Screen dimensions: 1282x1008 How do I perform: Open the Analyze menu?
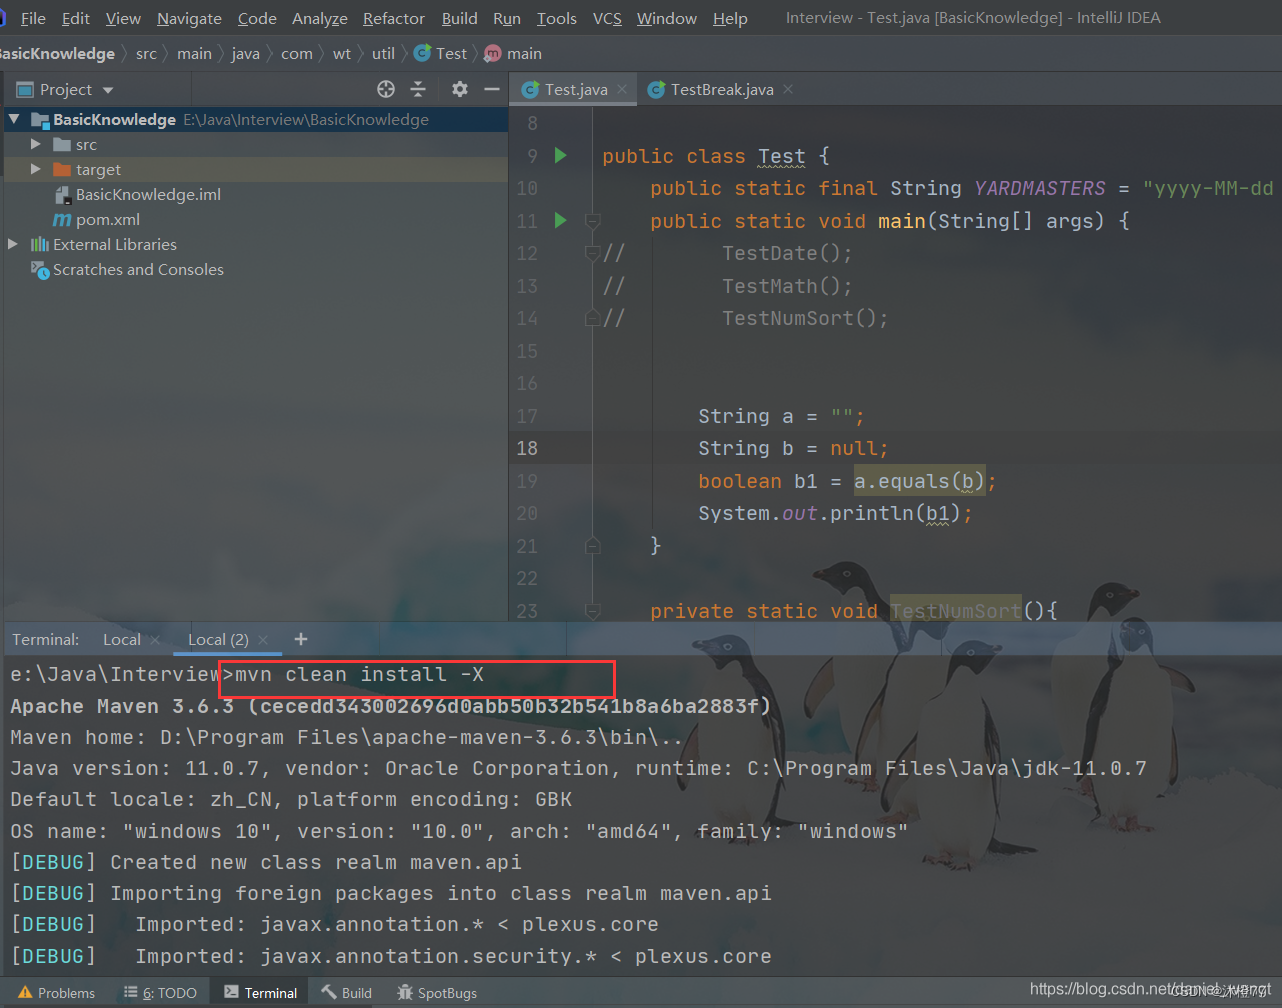320,18
